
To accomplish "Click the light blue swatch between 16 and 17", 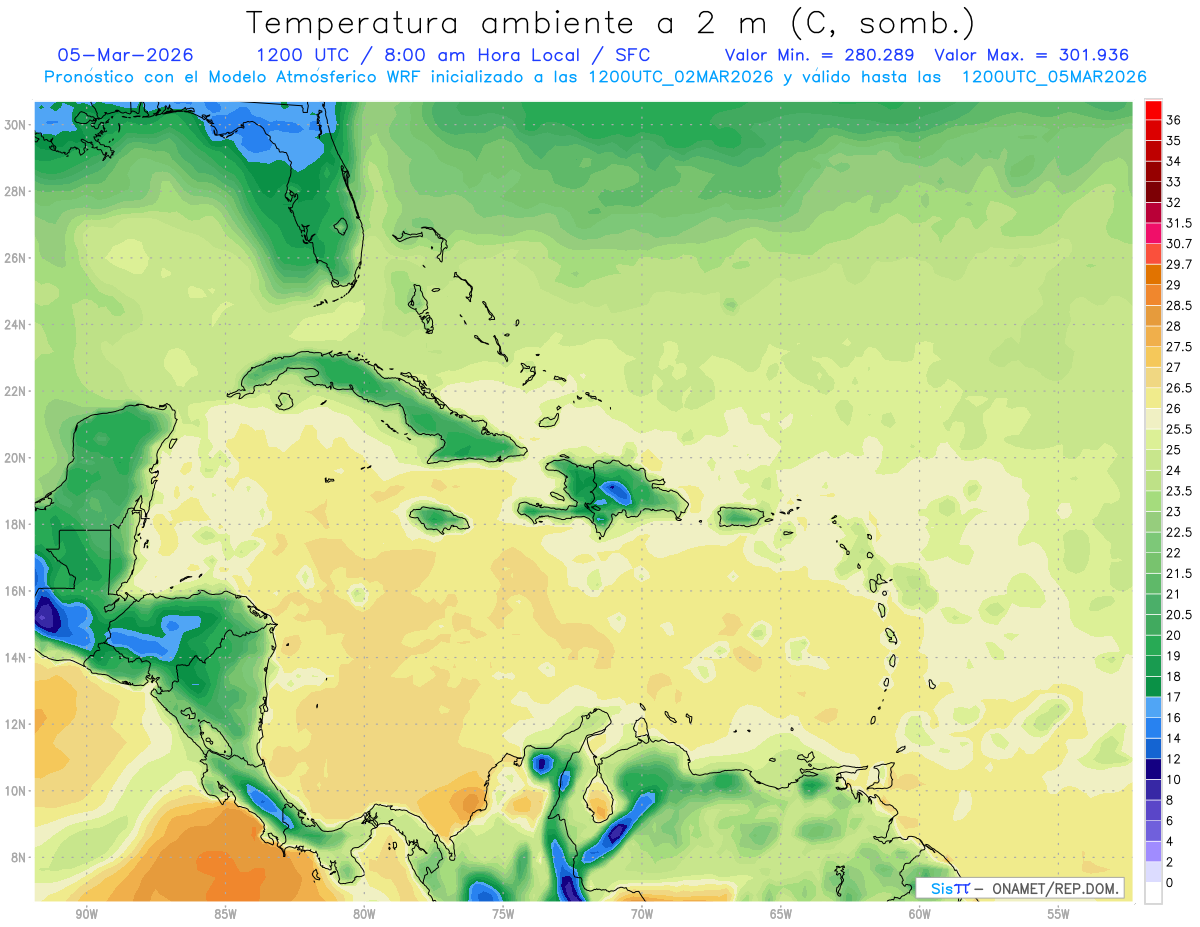I will tap(1153, 707).
